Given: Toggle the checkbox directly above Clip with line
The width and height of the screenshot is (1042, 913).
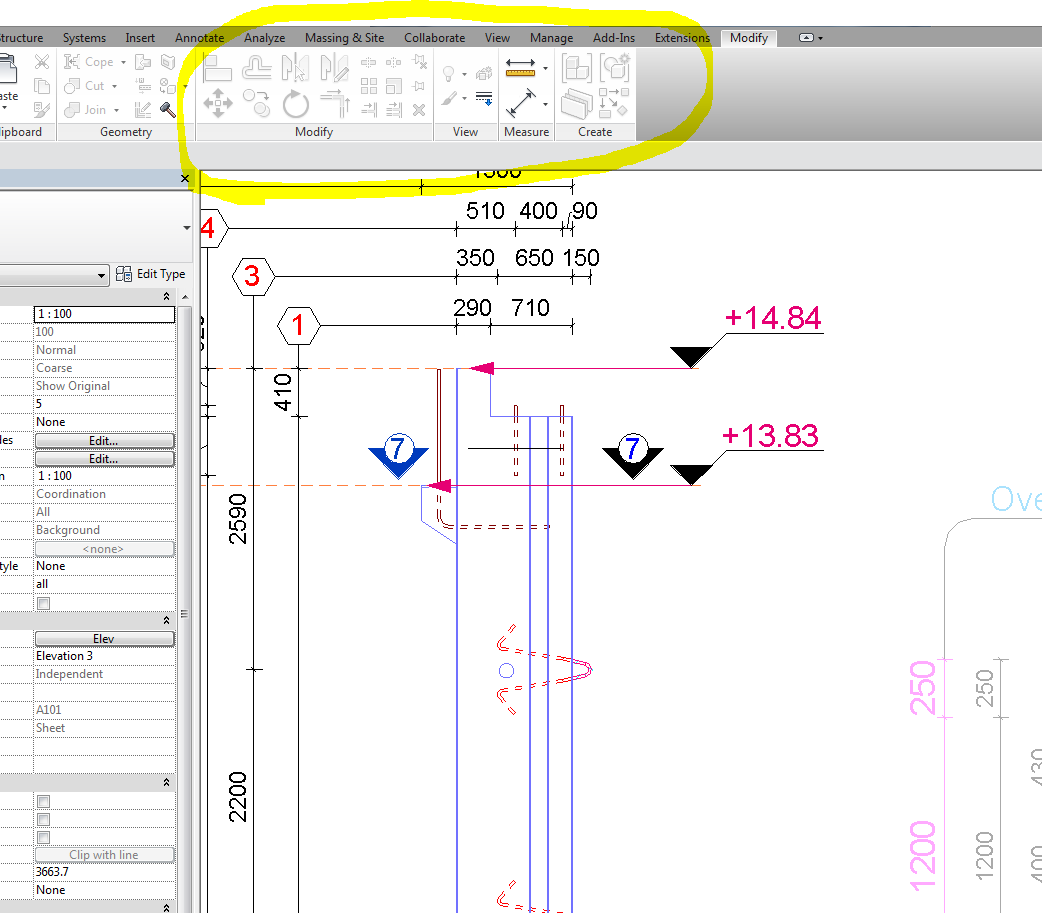Looking at the screenshot, I should click(44, 837).
